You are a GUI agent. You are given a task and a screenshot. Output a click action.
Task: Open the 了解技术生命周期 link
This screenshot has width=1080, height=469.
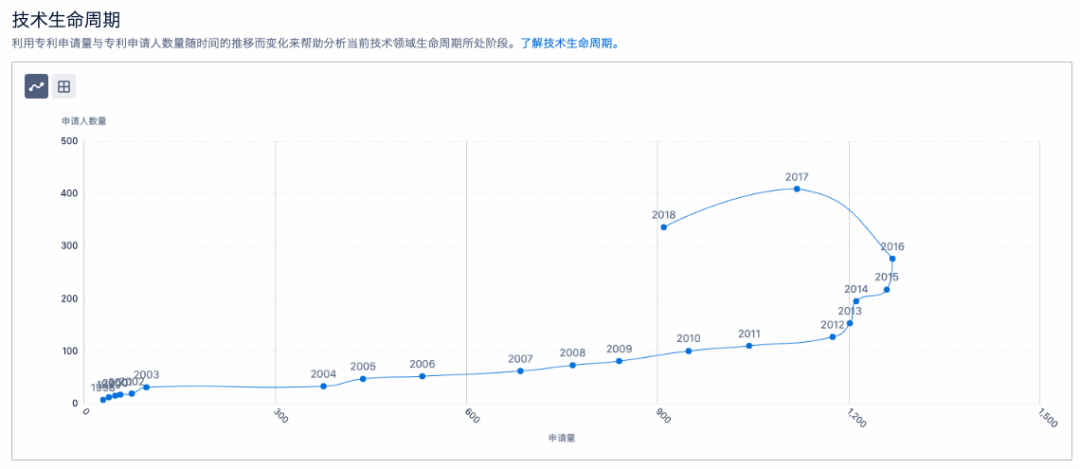pos(569,44)
